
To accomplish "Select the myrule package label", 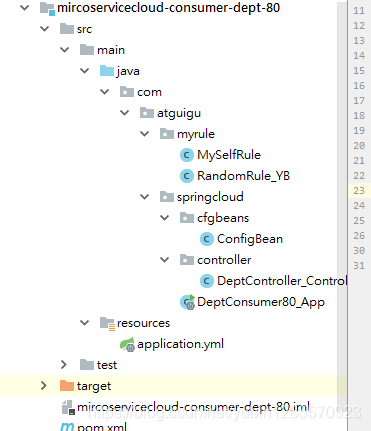I will coord(196,134).
